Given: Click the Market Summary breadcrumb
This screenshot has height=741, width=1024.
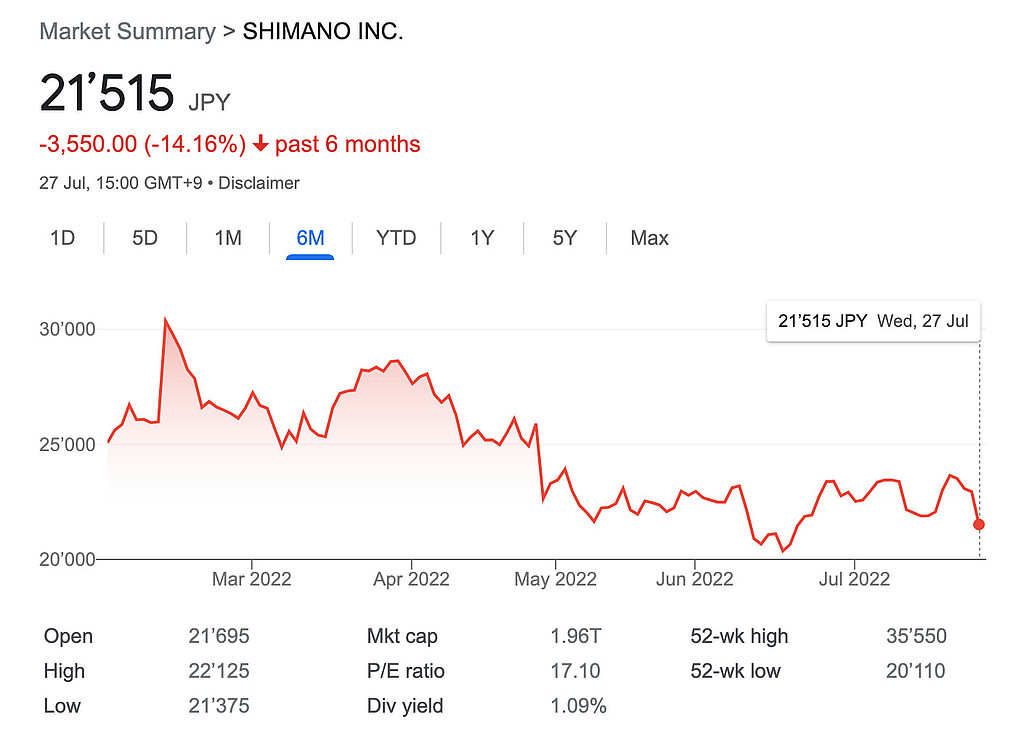Looking at the screenshot, I should tap(127, 31).
